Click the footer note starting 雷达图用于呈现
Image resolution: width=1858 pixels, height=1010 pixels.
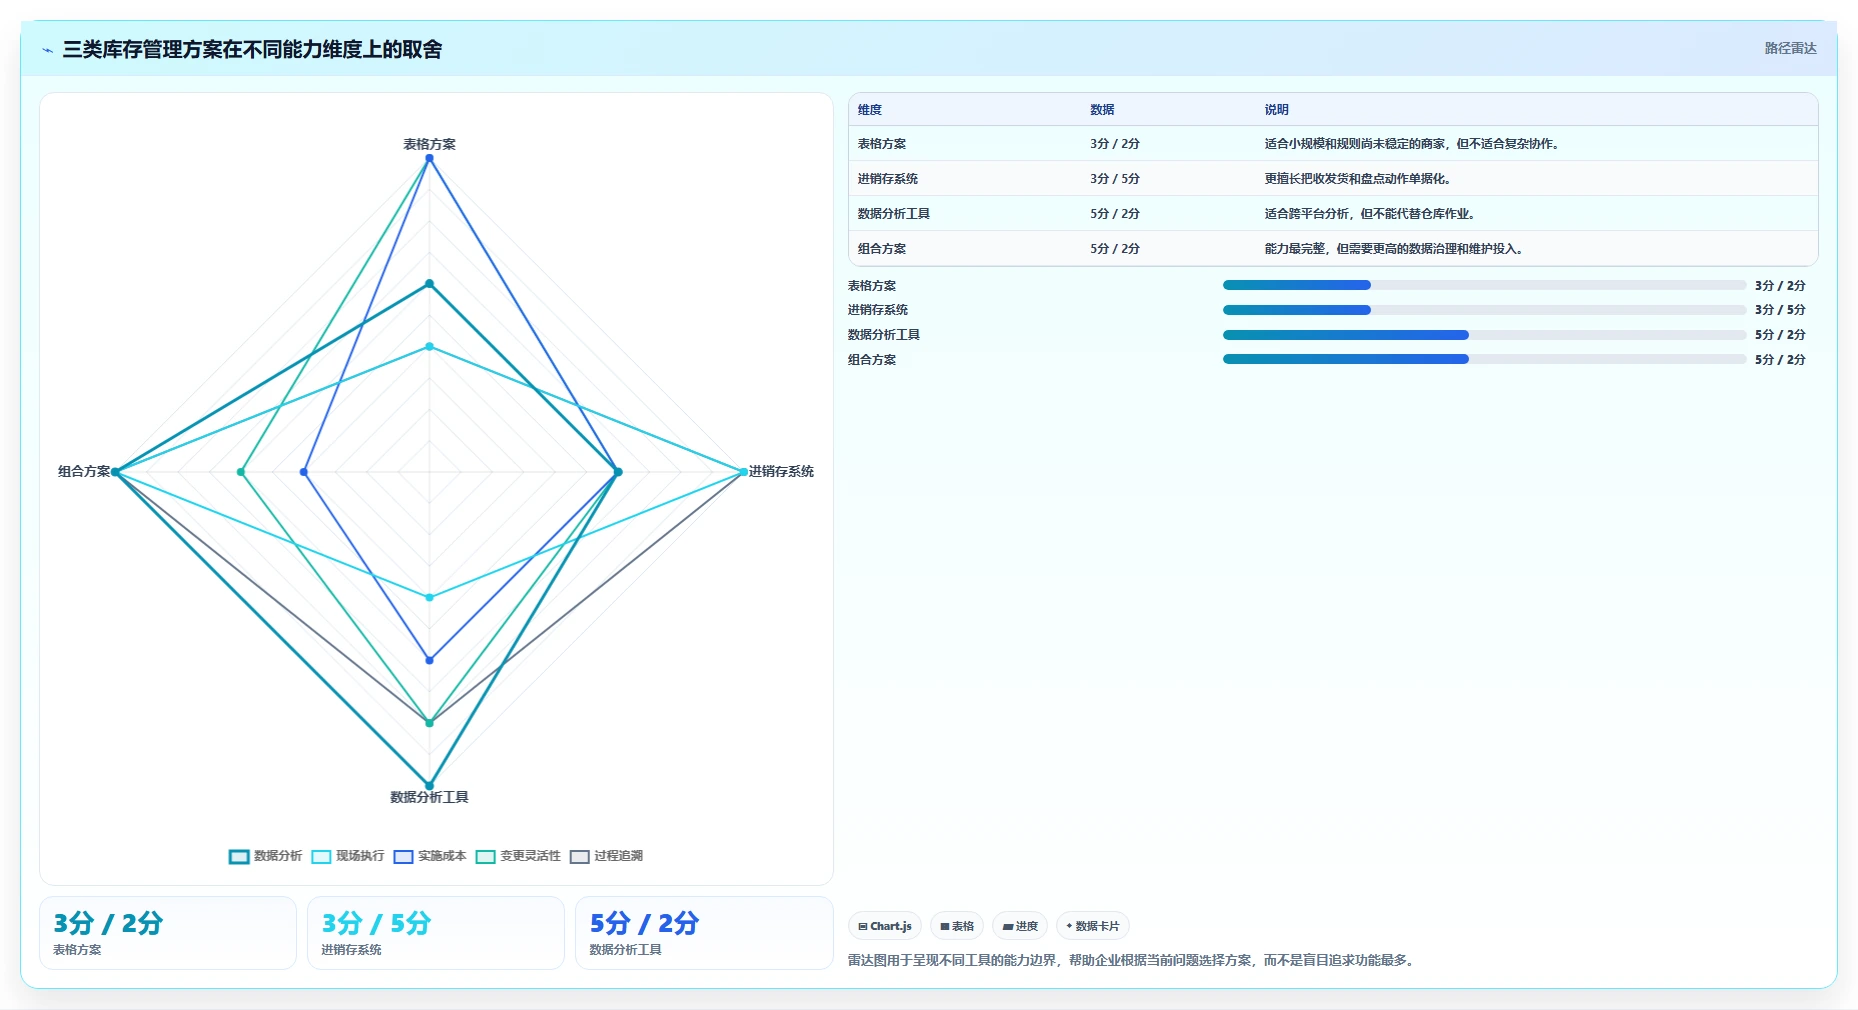[x=1132, y=960]
